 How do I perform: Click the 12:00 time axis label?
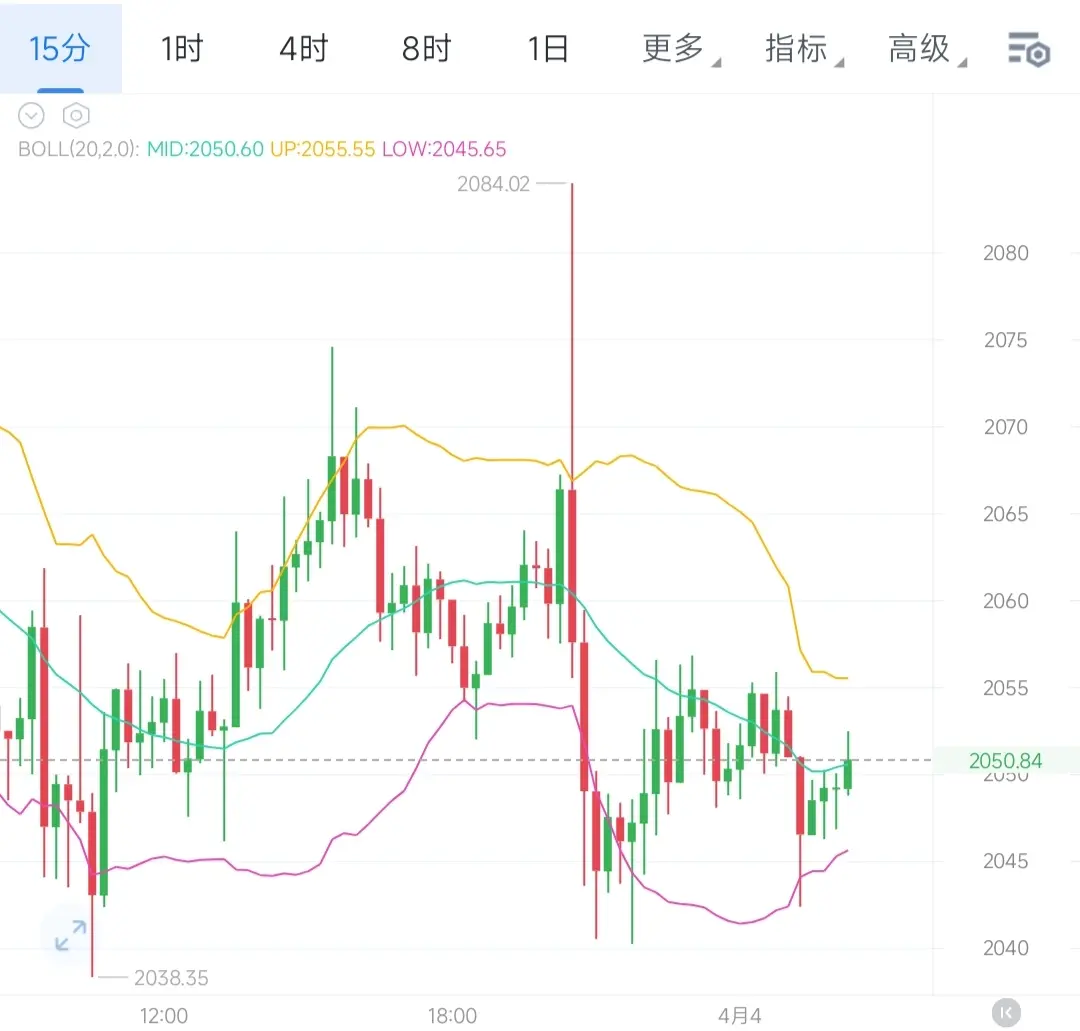click(163, 1016)
